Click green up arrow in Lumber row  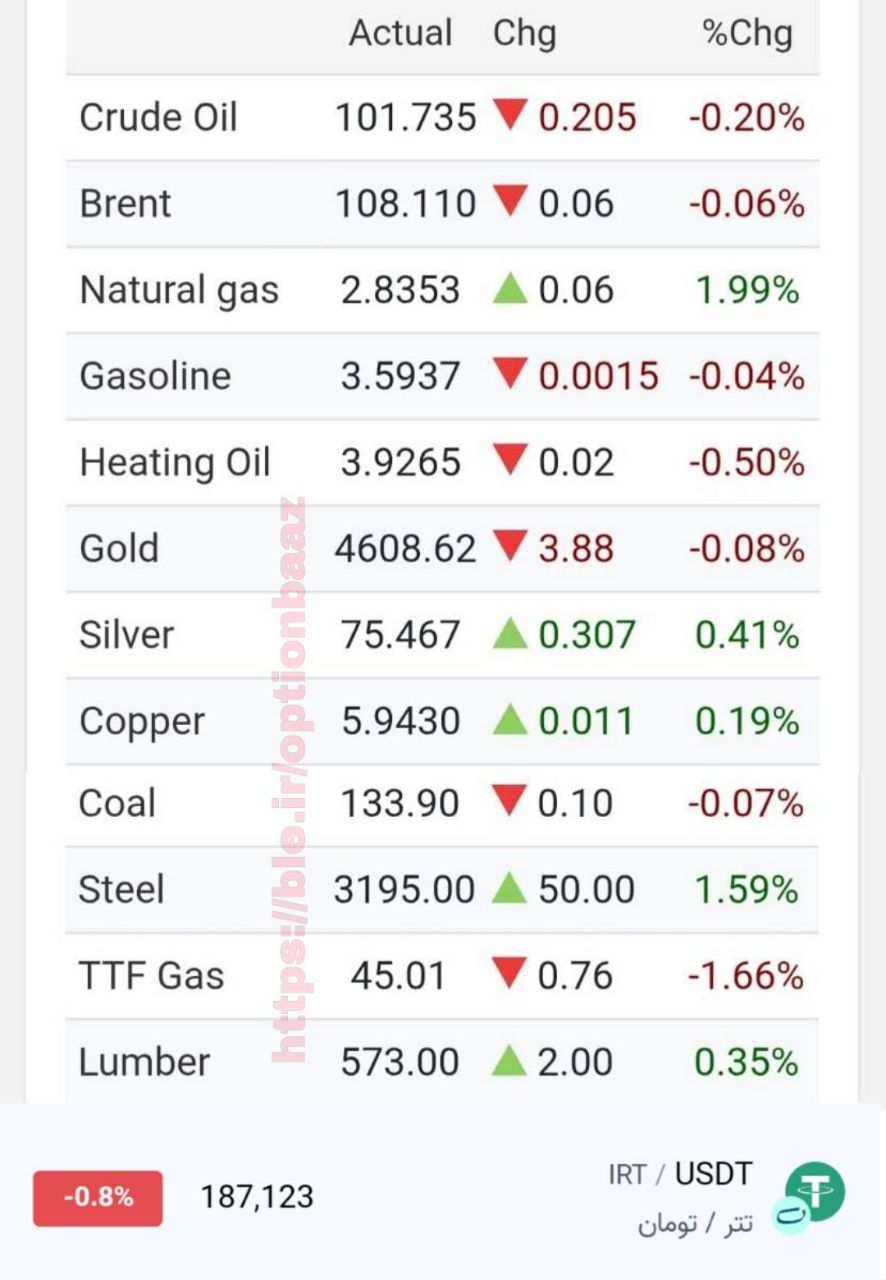tap(510, 1060)
